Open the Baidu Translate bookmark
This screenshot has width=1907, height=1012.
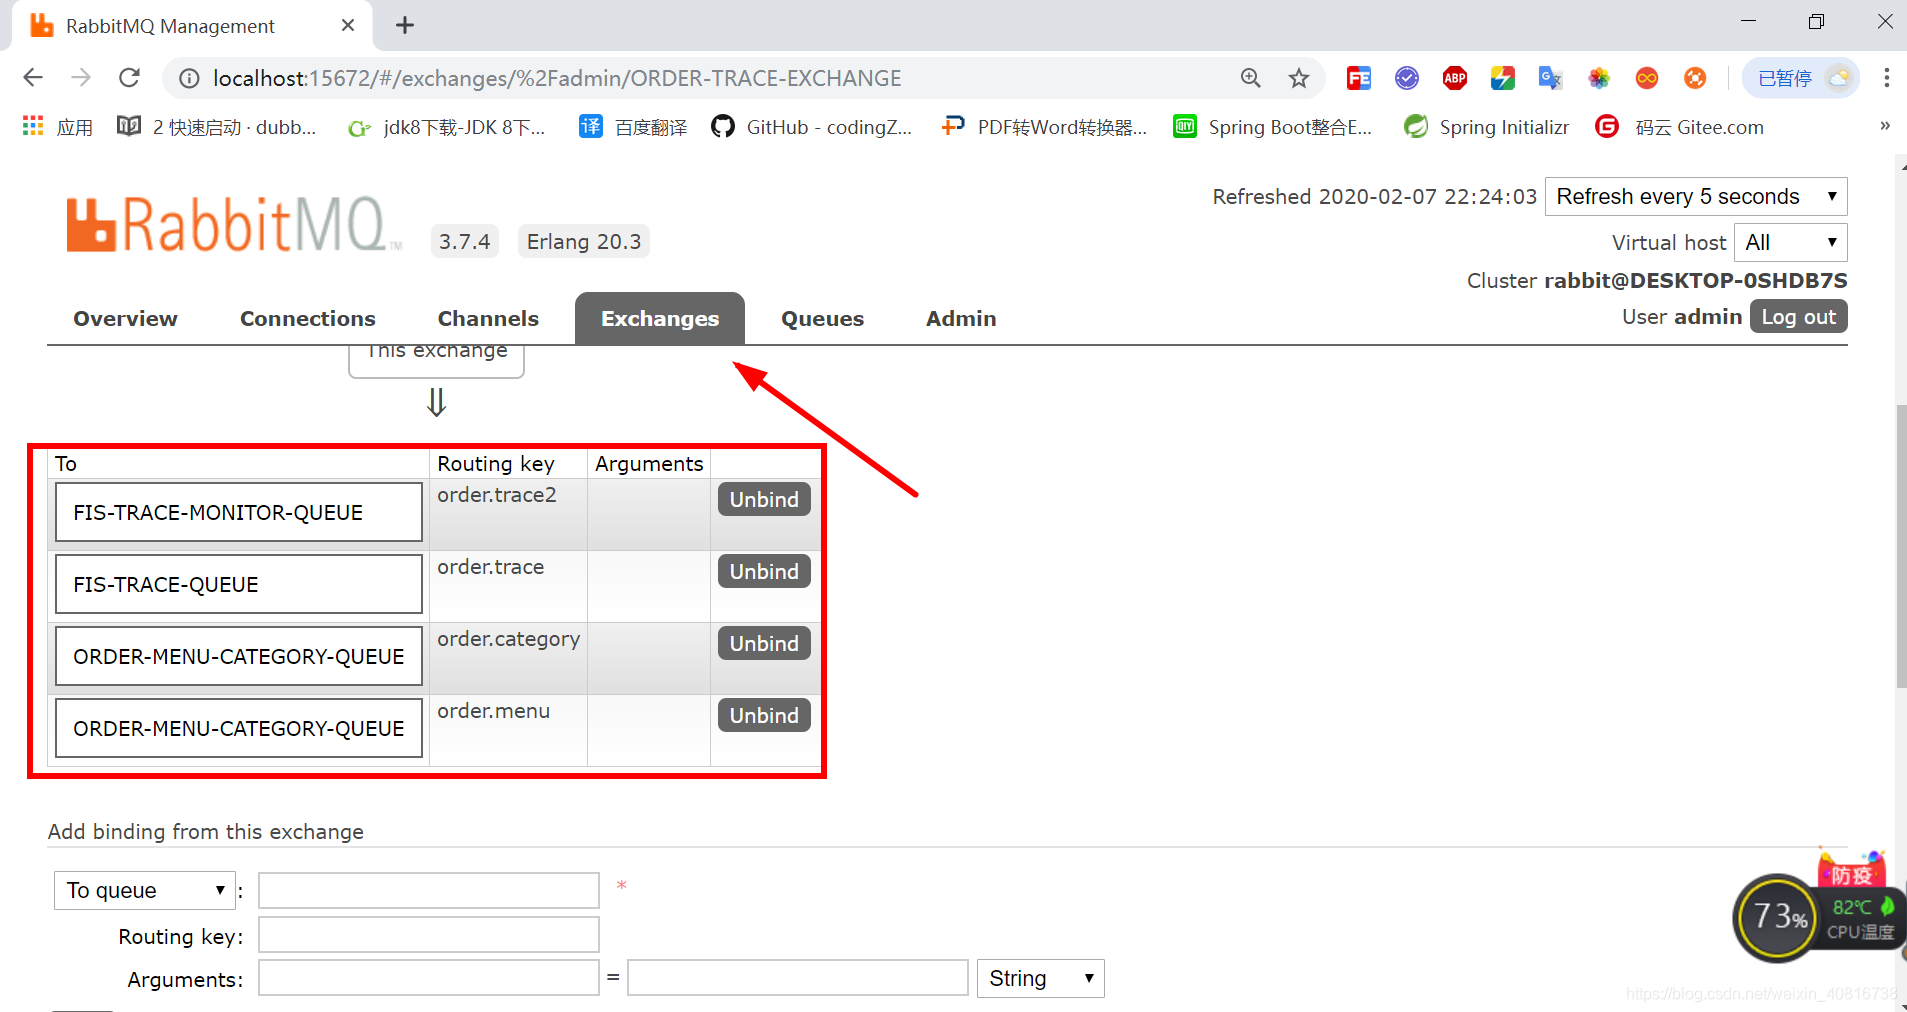633,127
